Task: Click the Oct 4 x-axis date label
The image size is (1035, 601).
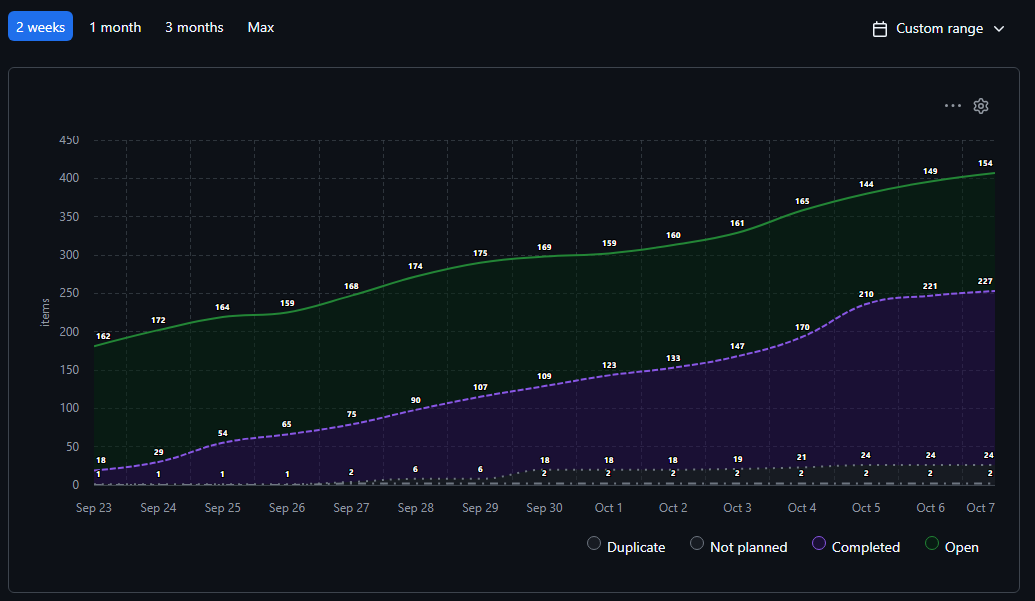Action: click(802, 508)
